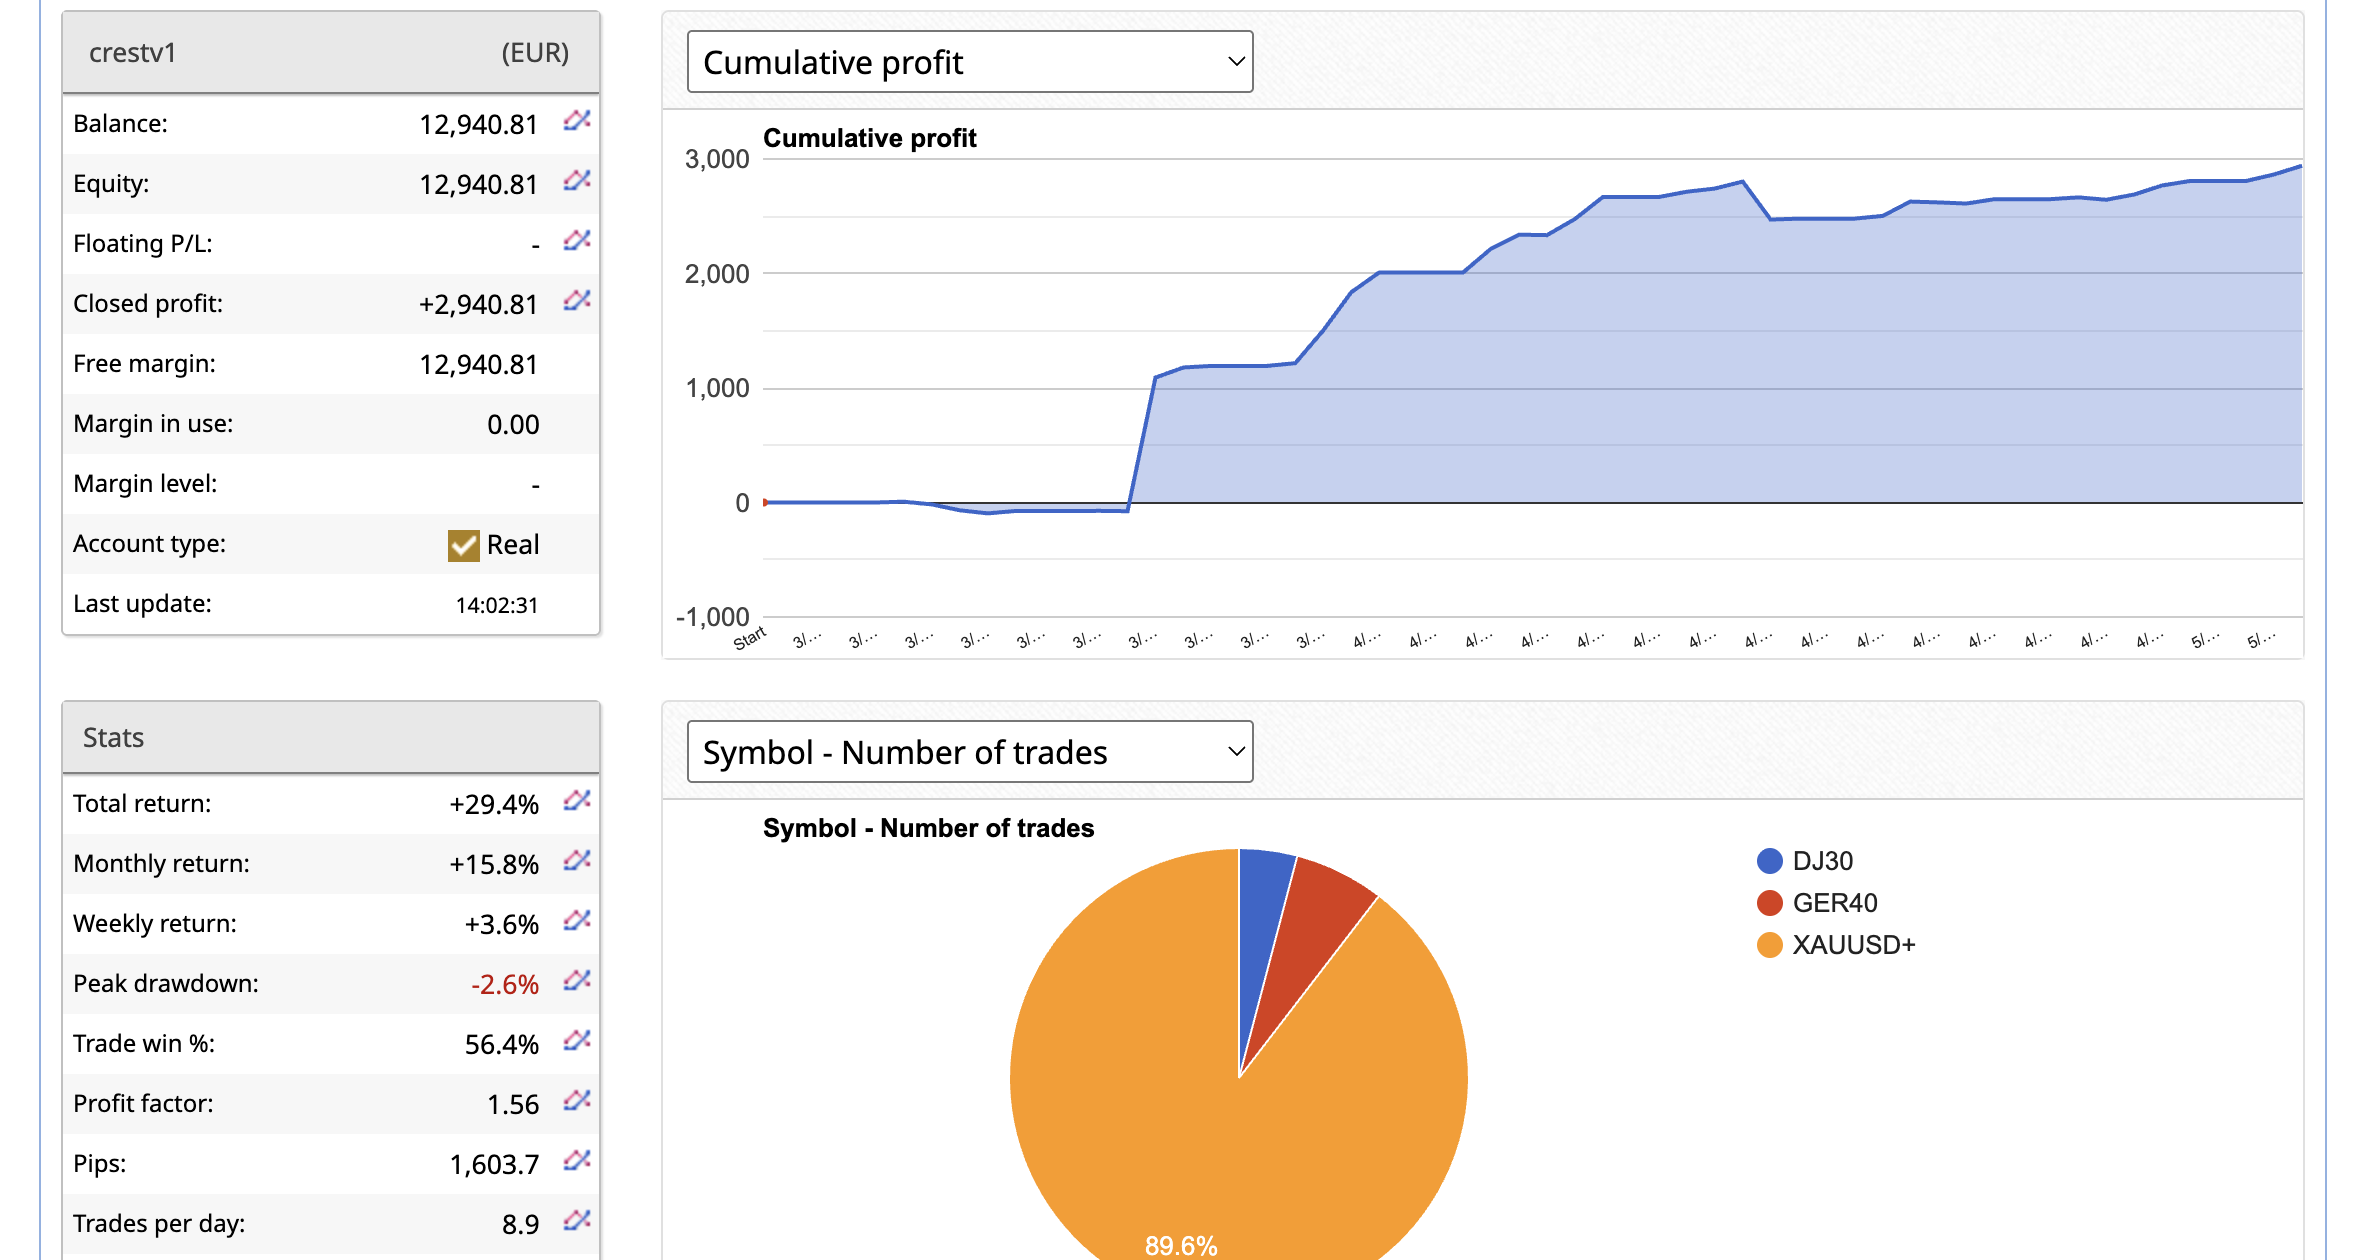Click the chart icon next to Equity
2358x1260 pixels.
click(577, 181)
